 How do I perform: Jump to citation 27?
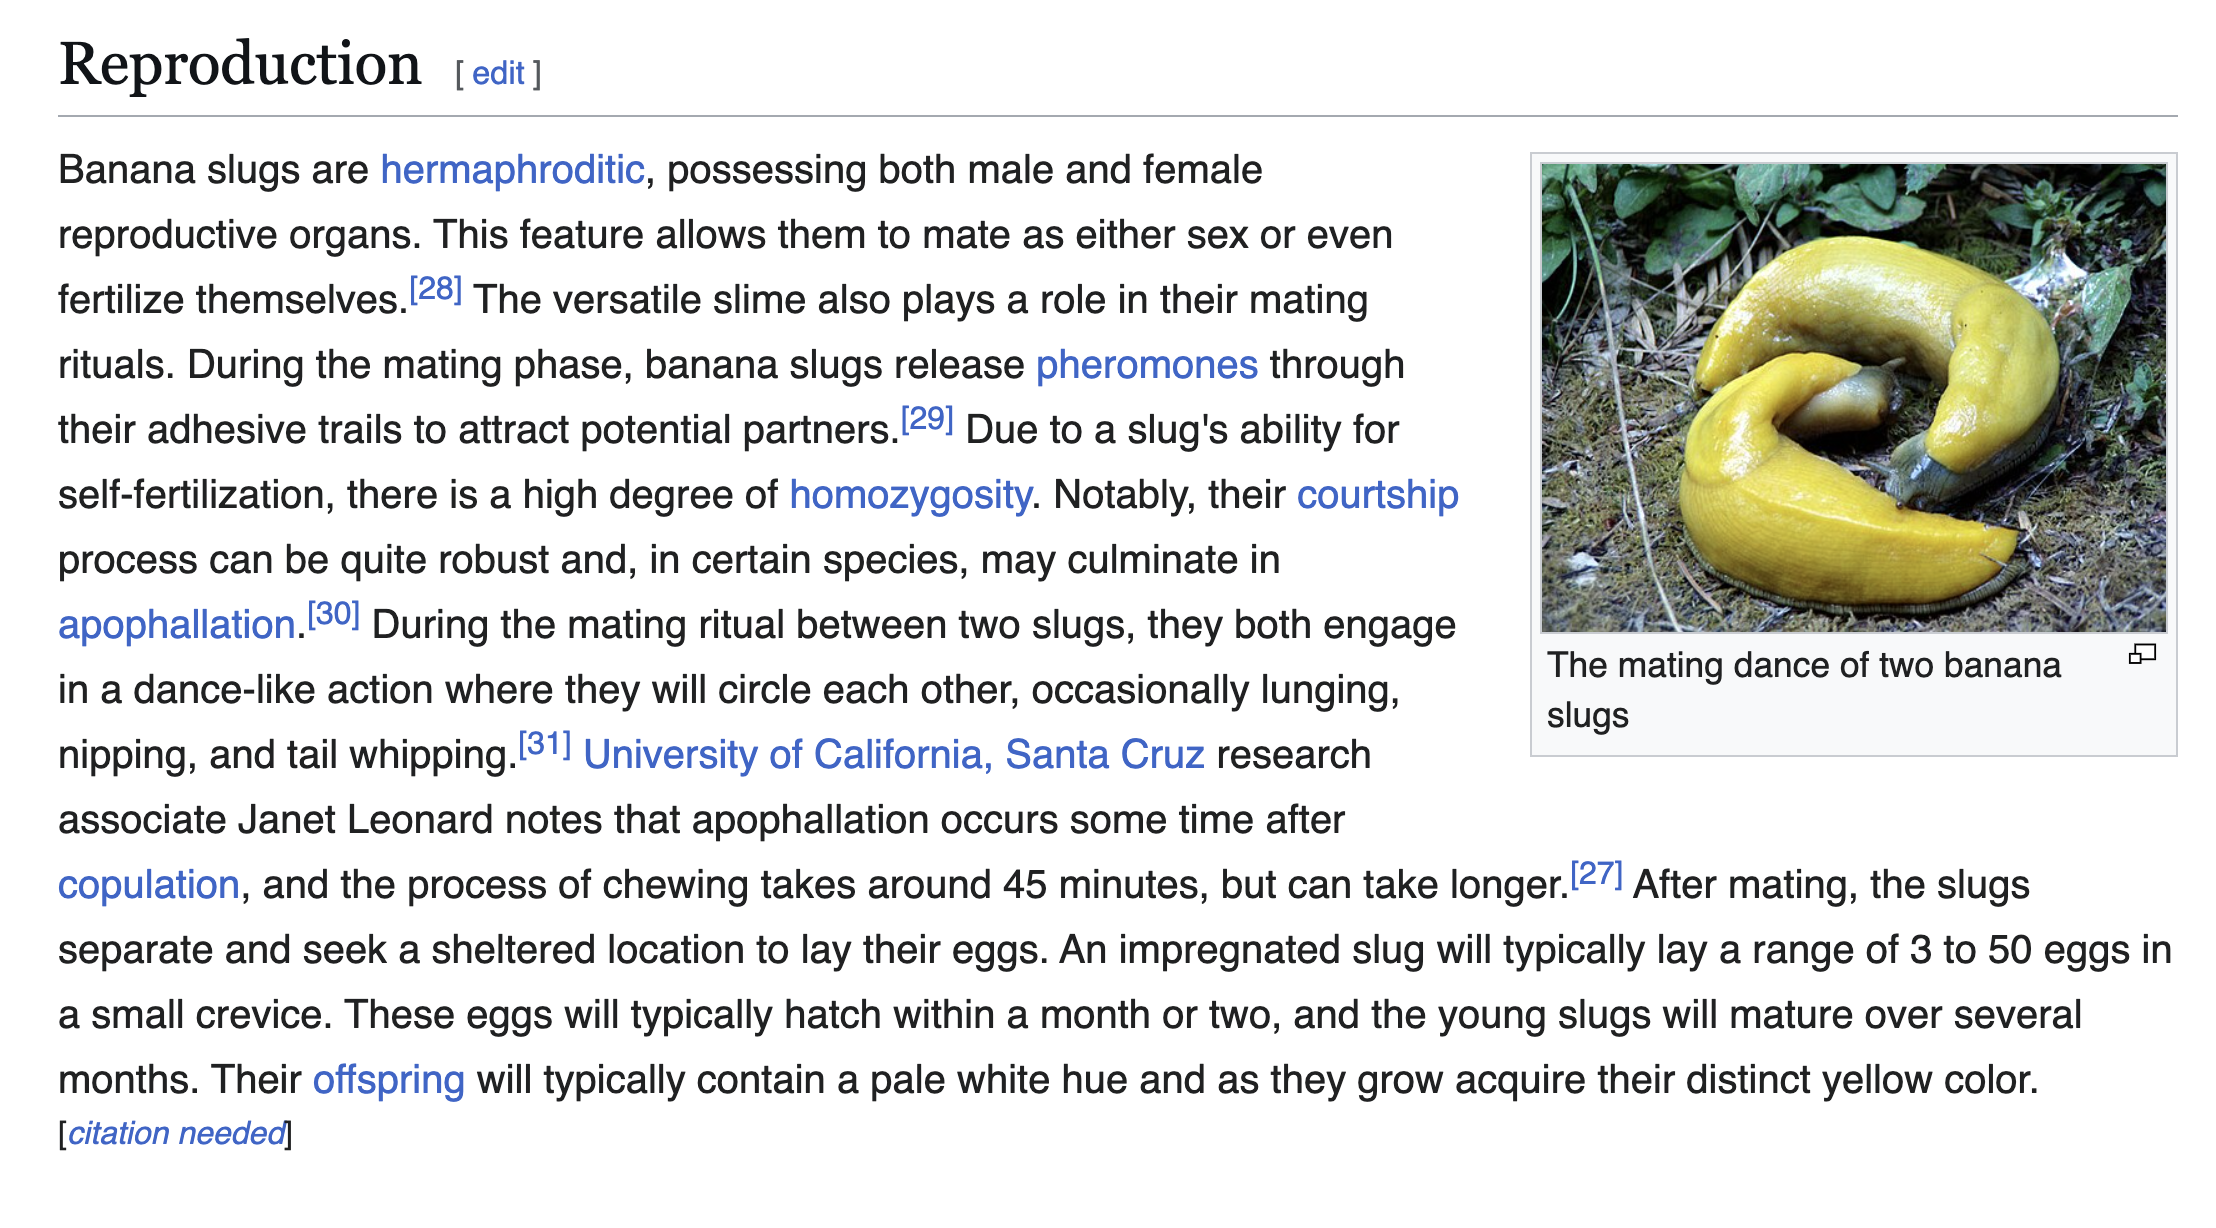1596,875
